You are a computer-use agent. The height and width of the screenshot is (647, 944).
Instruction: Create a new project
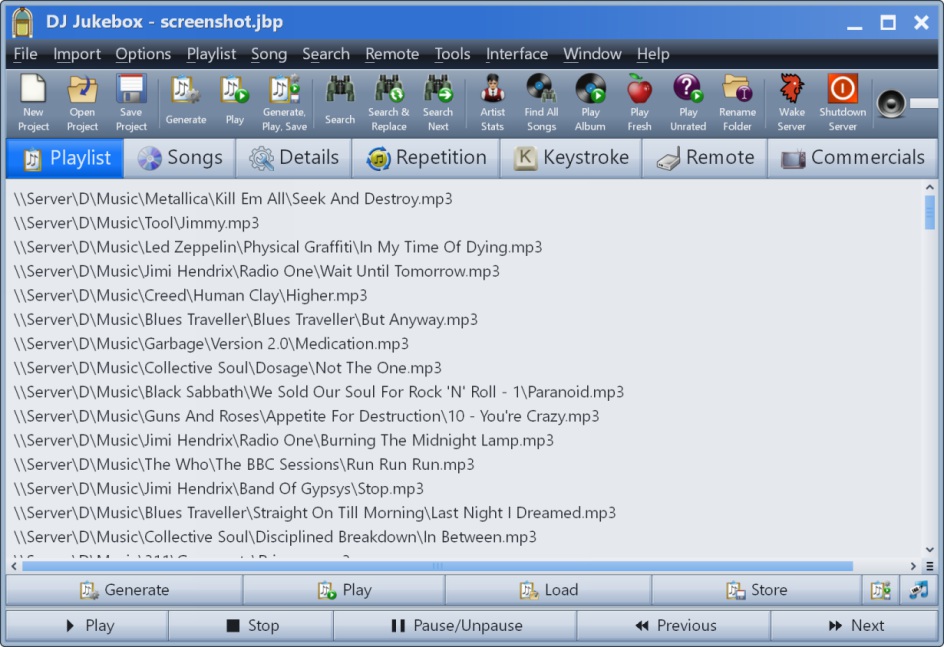tap(32, 100)
